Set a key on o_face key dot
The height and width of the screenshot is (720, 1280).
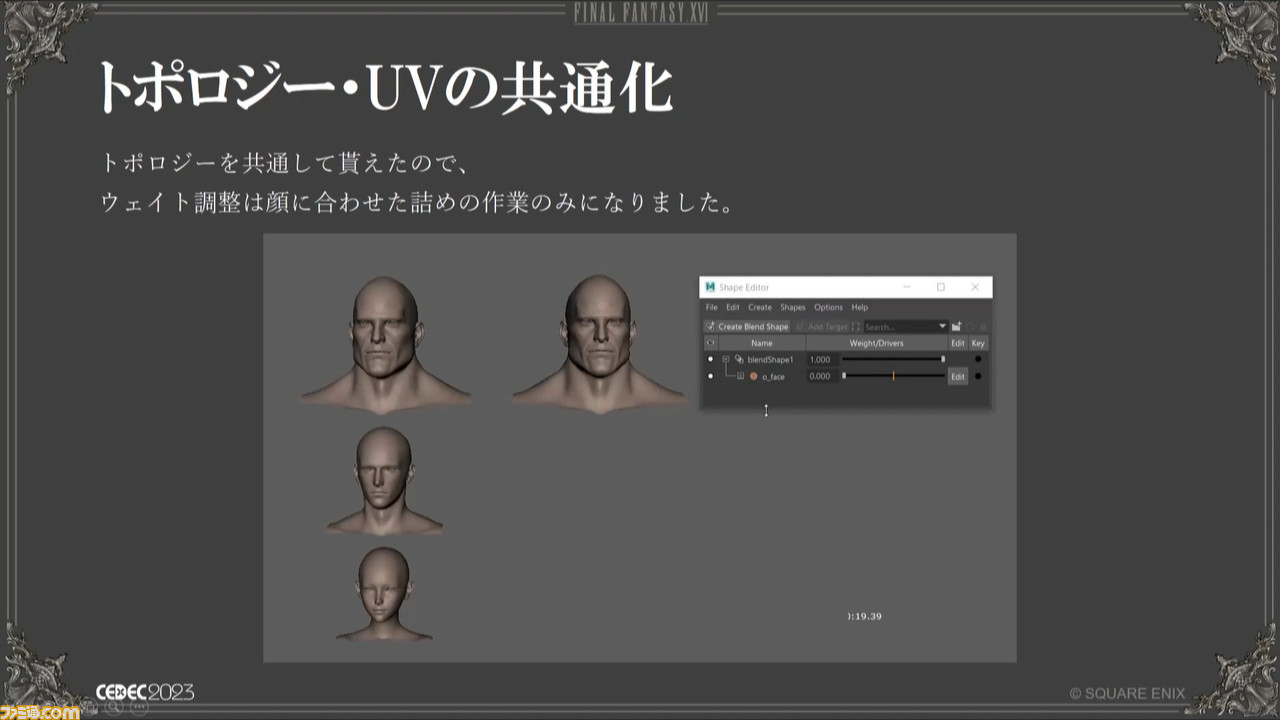[x=978, y=376]
